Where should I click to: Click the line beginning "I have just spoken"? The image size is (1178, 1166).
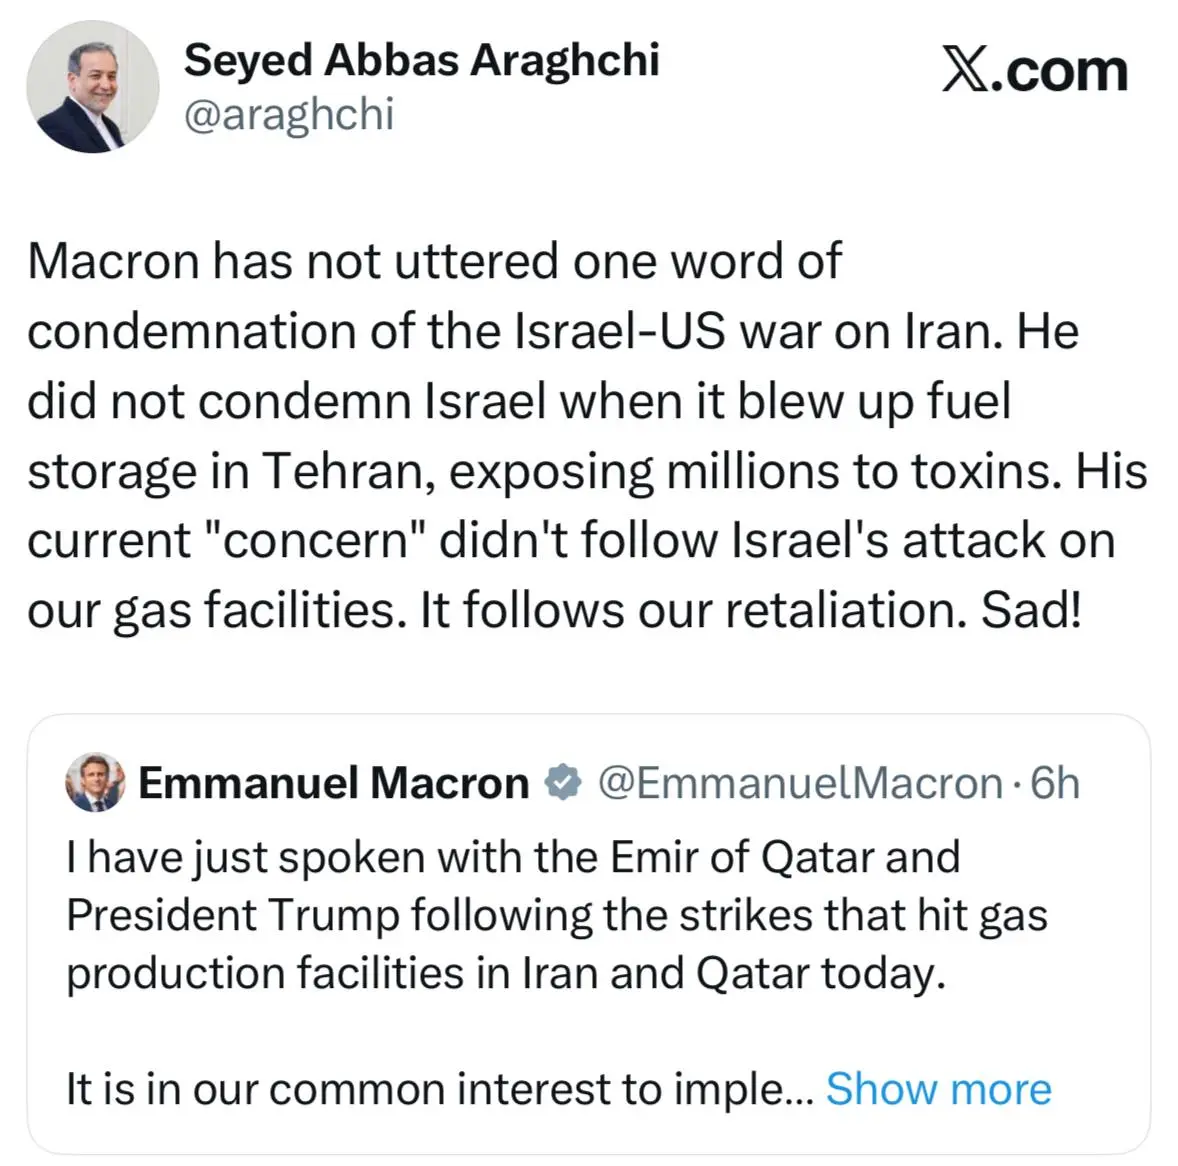[512, 858]
